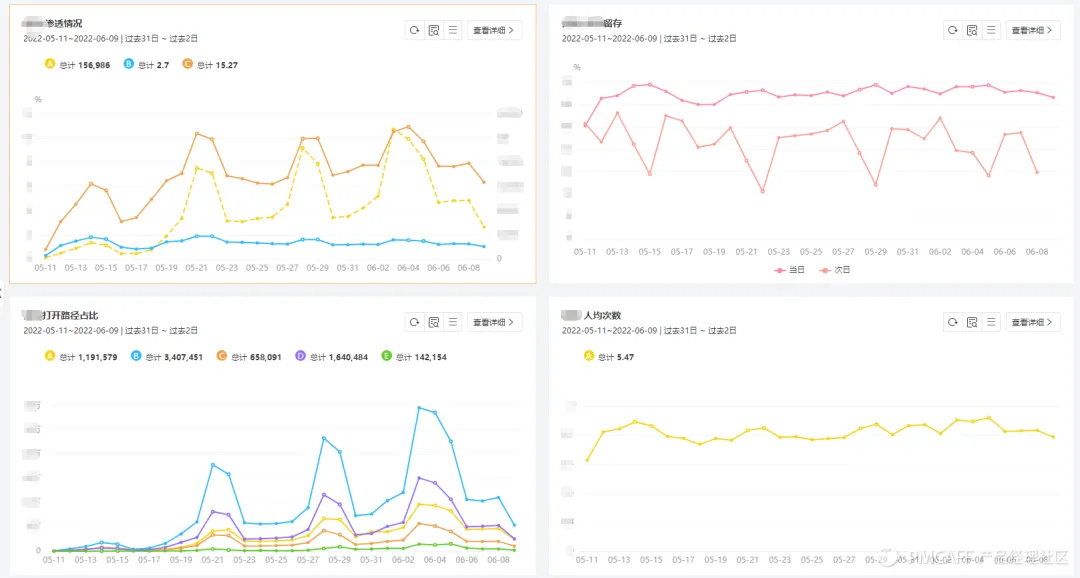Screen dimensions: 1080x578
Task: Refresh the 渗透情况 chart data
Action: coord(415,30)
